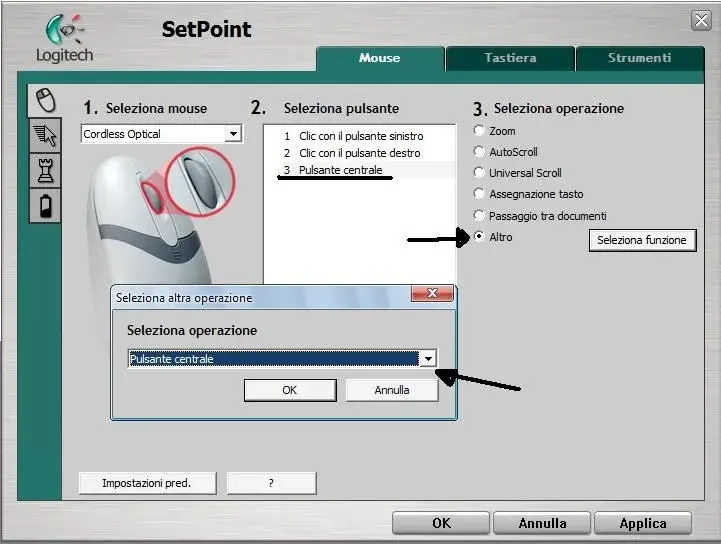
Task: Open the mouse button settings sidebar icon
Action: (x=45, y=100)
